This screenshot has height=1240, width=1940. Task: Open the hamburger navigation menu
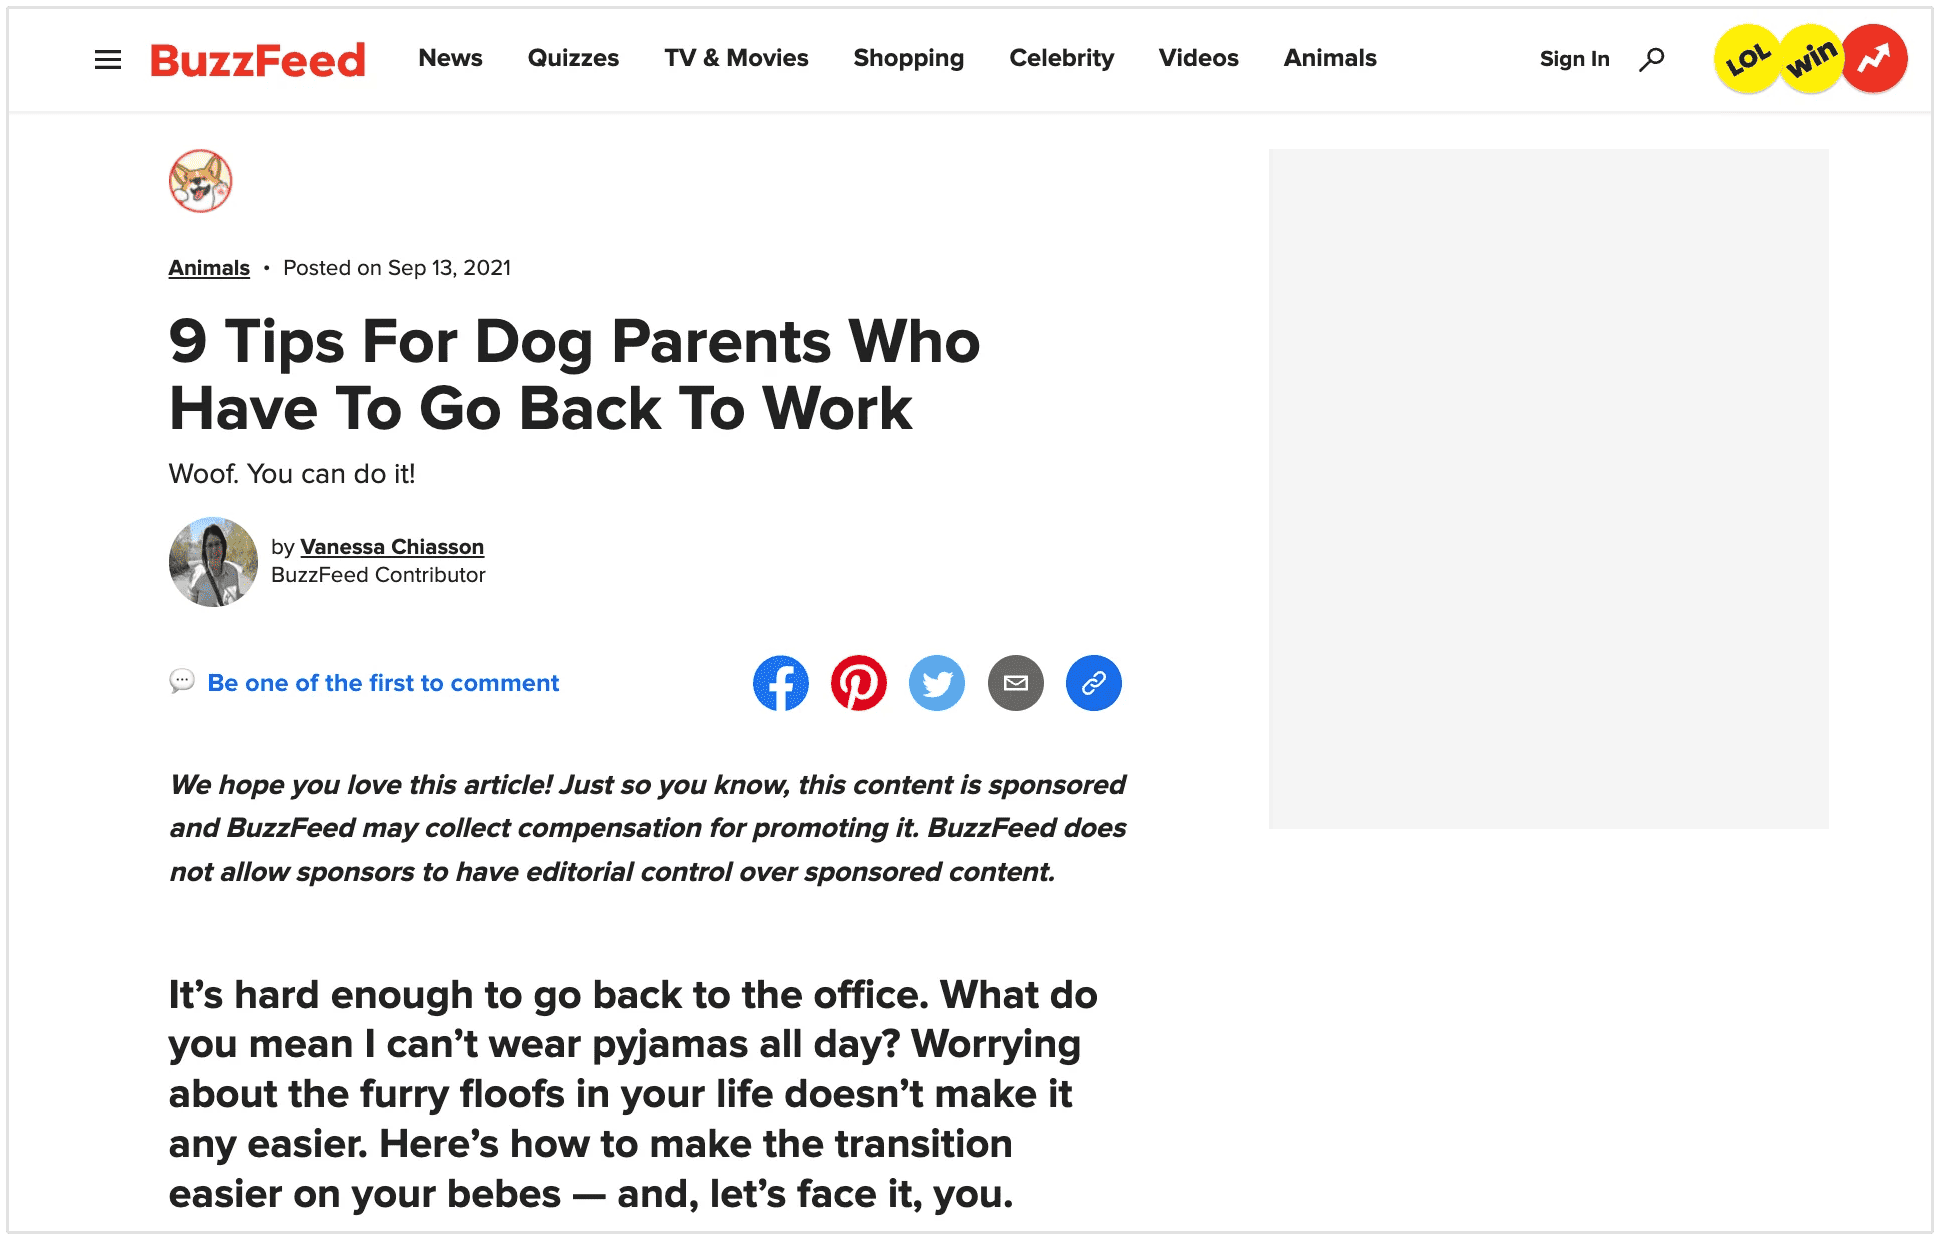pyautogui.click(x=107, y=59)
